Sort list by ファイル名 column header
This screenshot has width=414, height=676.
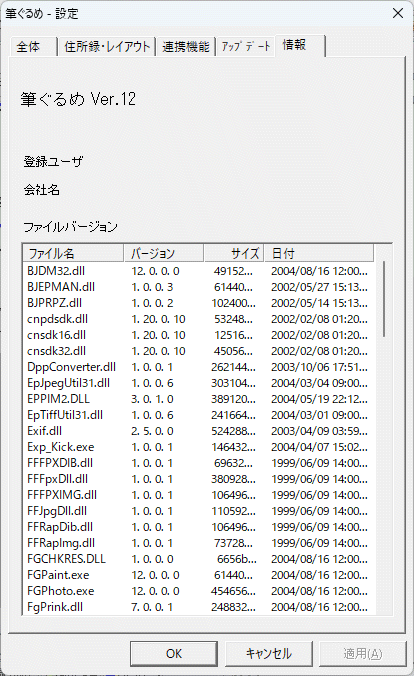73,253
